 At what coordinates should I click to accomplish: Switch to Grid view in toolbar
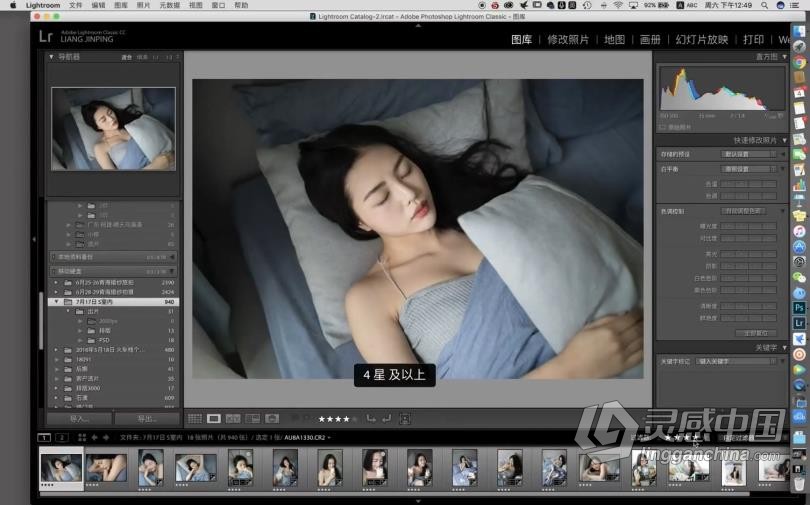(x=195, y=419)
